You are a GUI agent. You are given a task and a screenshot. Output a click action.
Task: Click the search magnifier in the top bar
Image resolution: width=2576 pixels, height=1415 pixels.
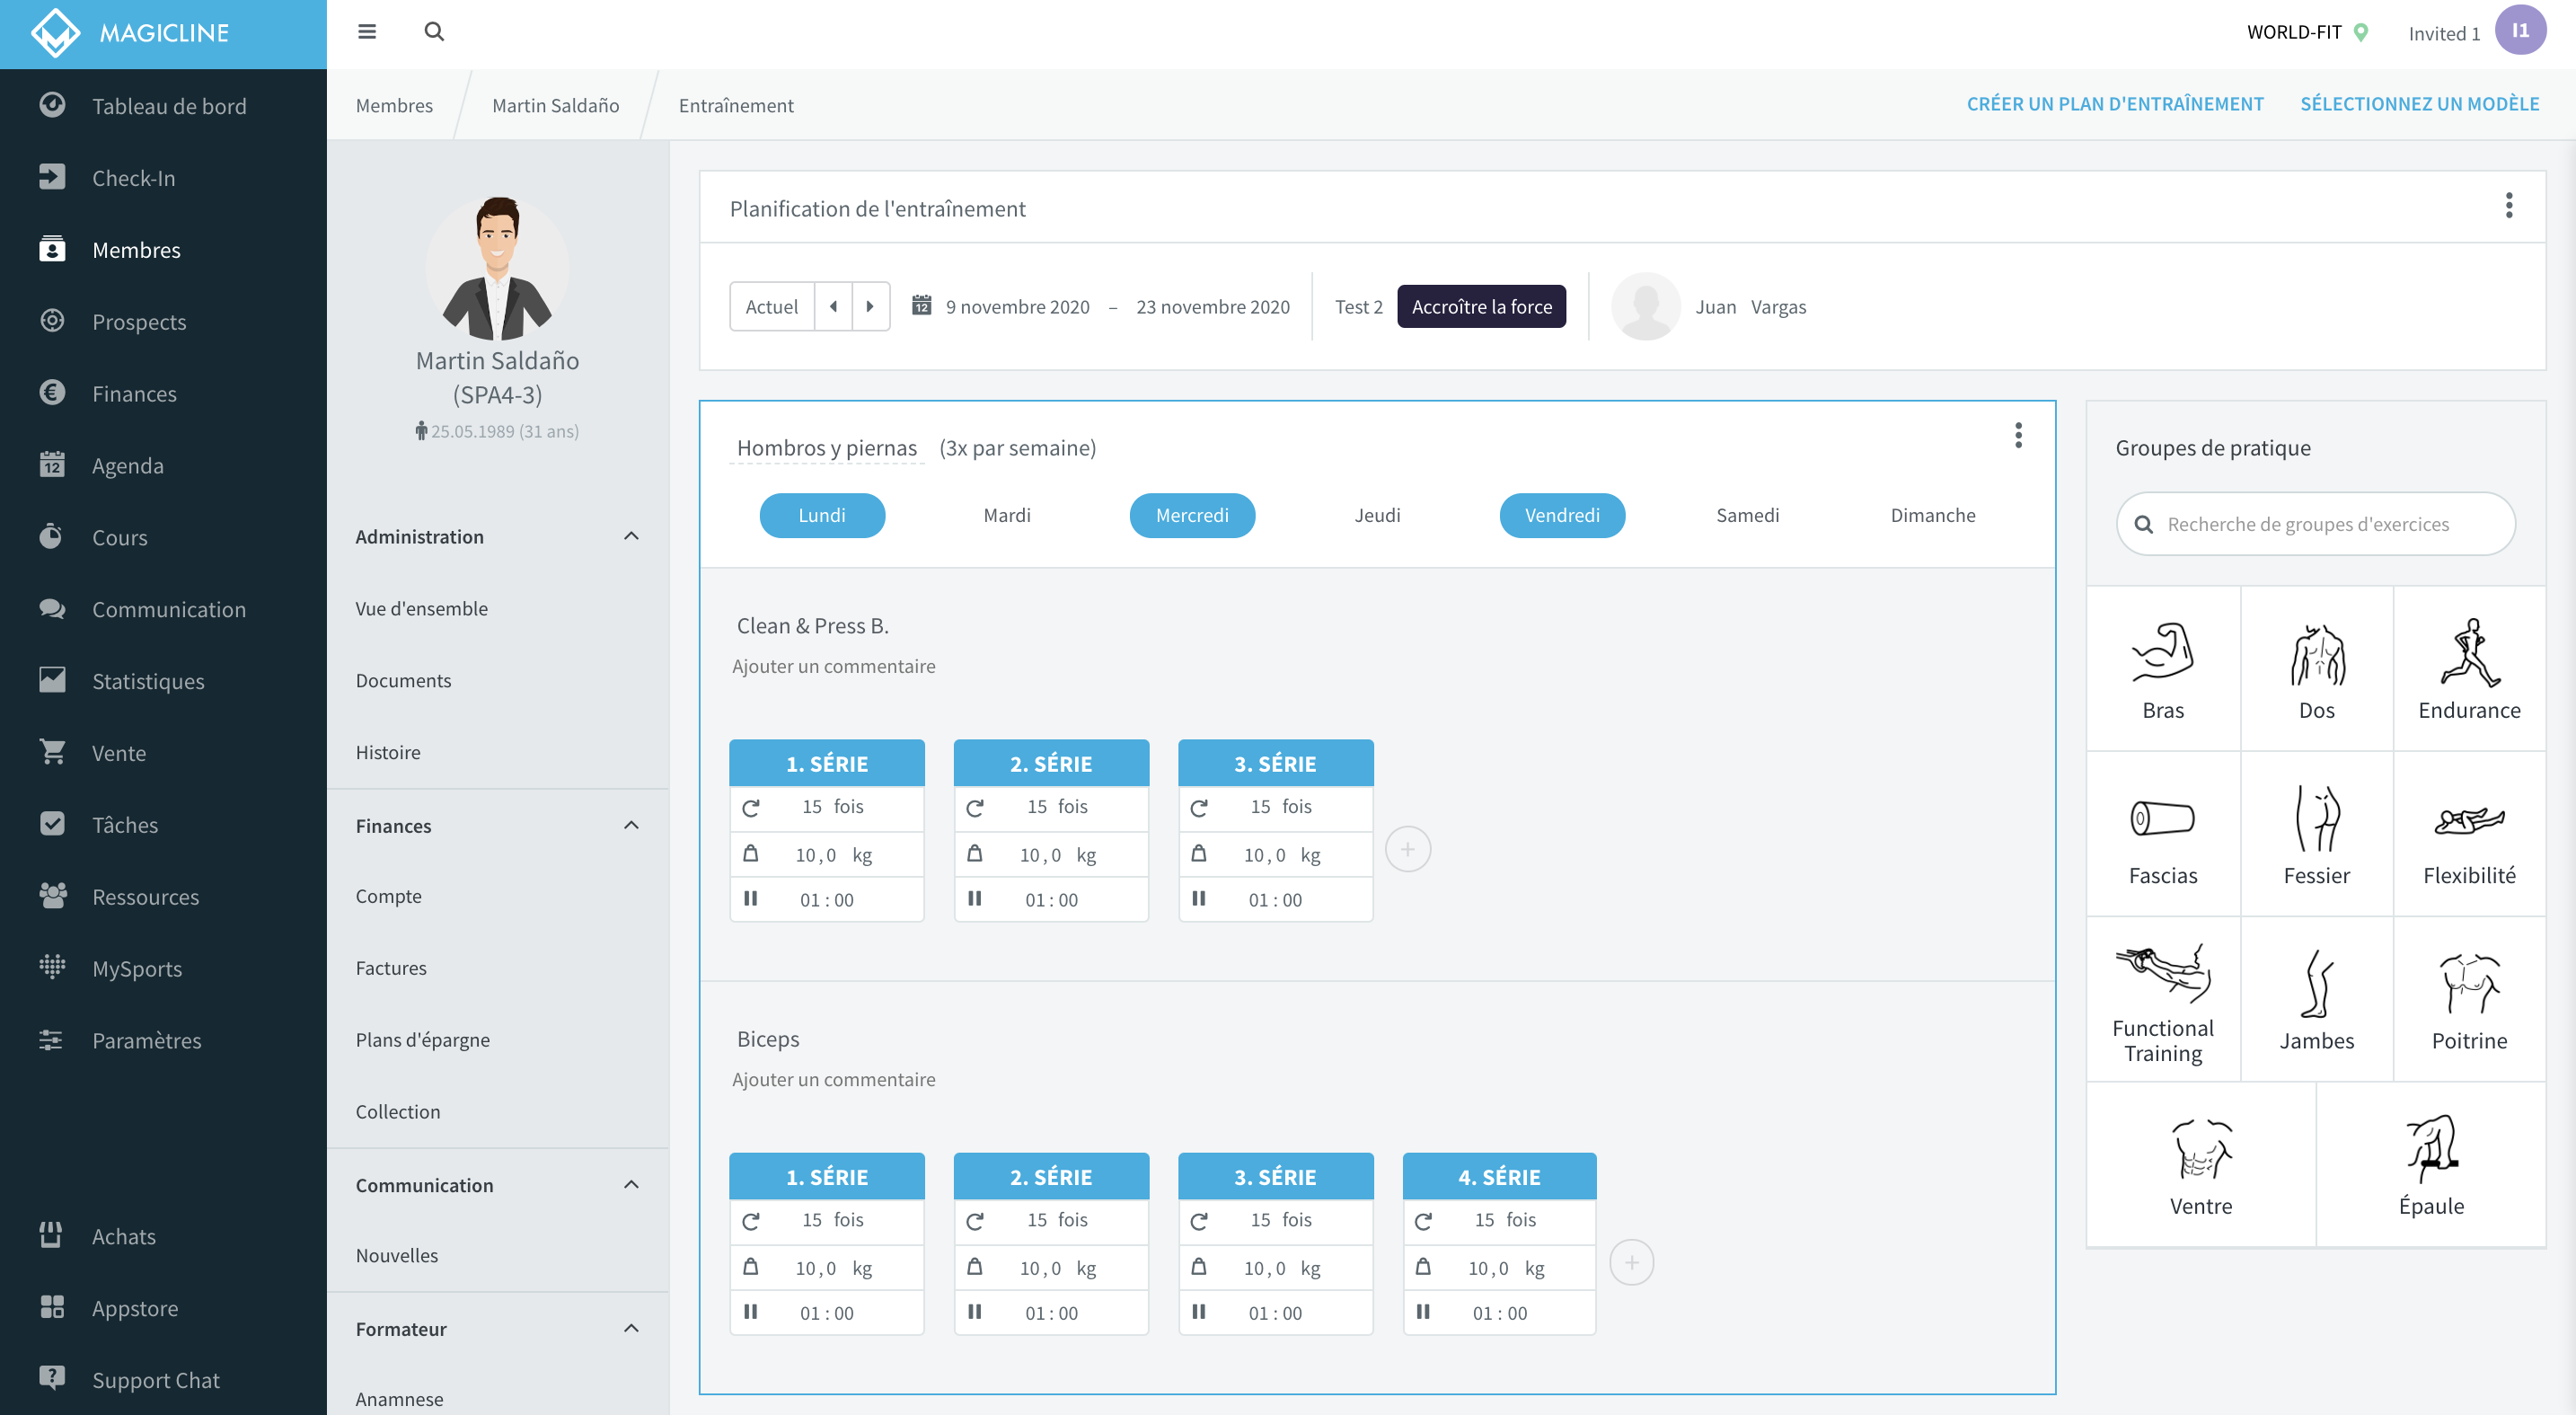coord(434,31)
